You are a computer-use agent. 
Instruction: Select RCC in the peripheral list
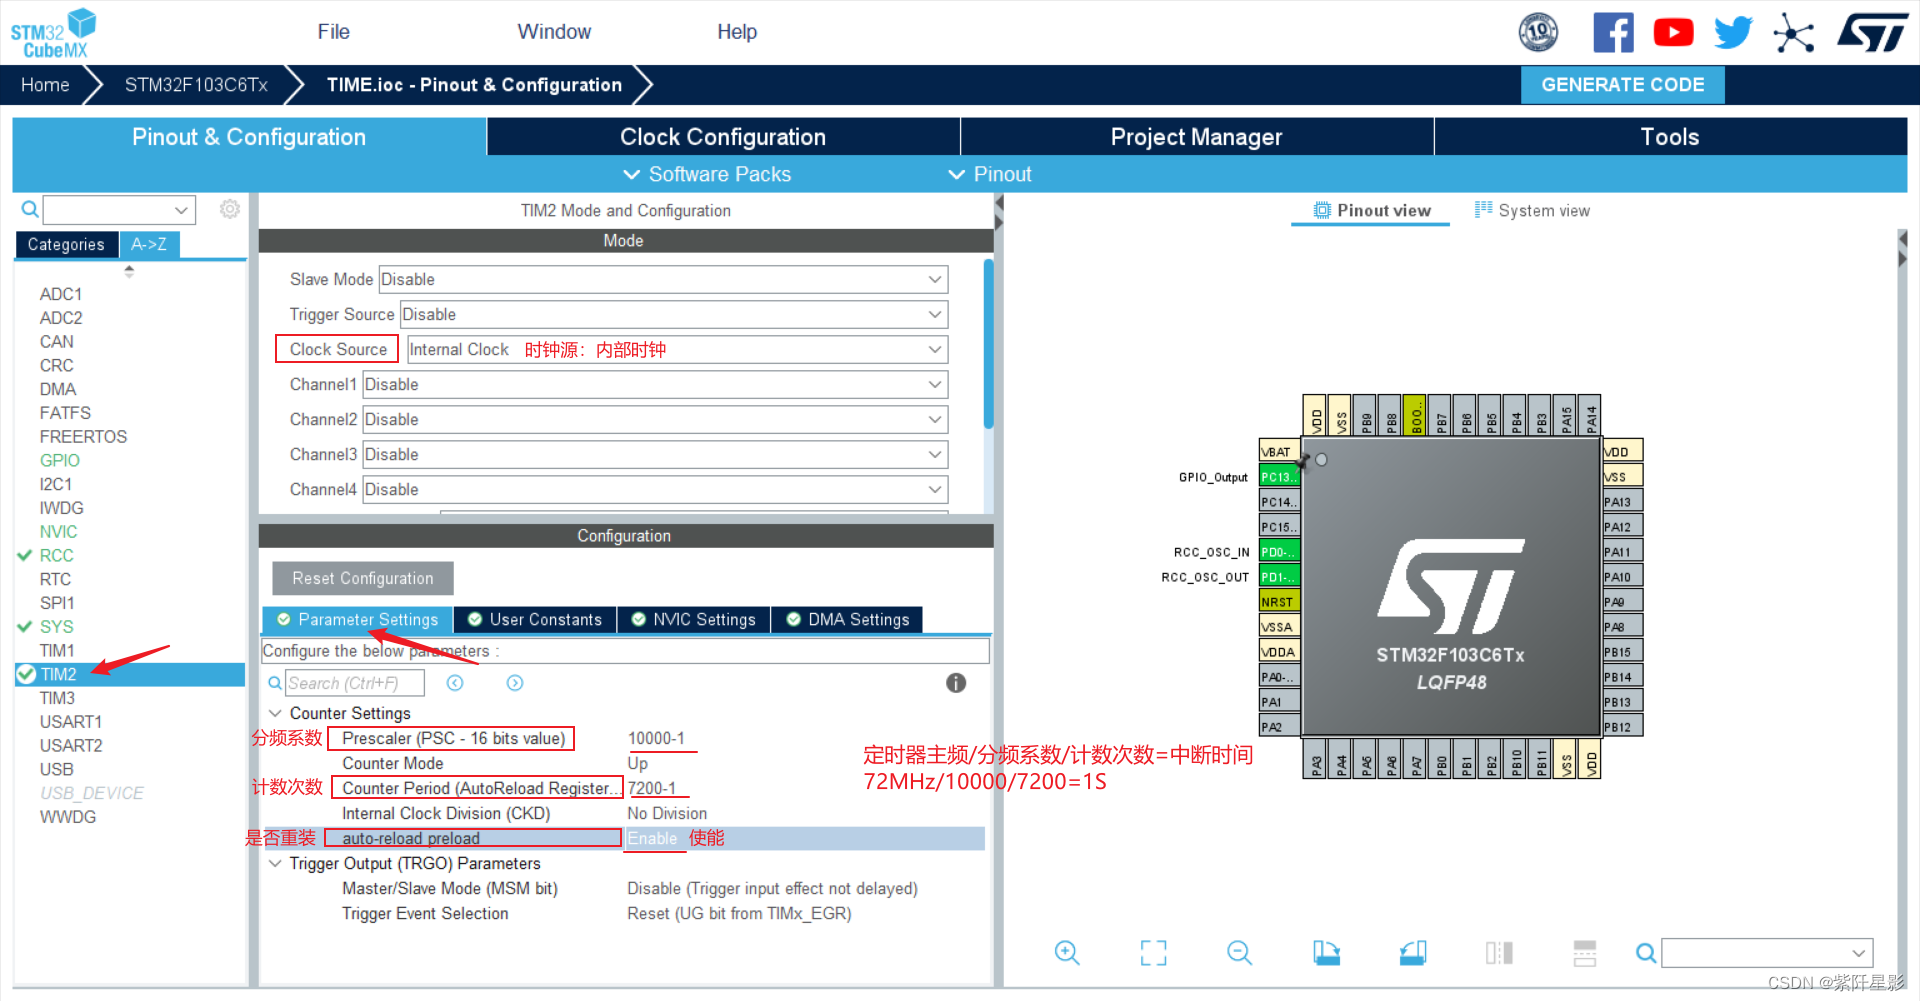[x=57, y=555]
